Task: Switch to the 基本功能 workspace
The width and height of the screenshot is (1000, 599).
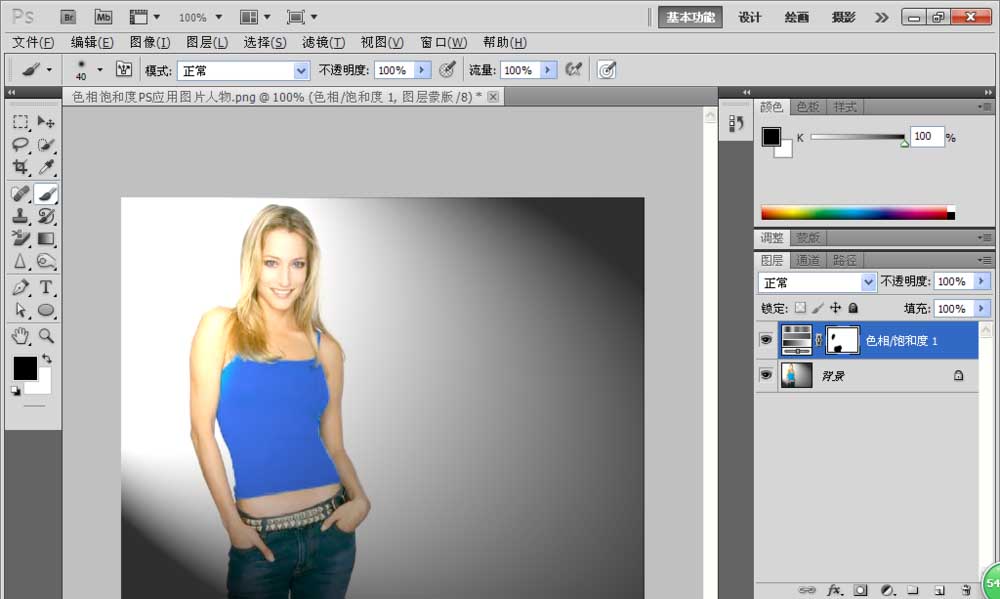Action: point(690,17)
